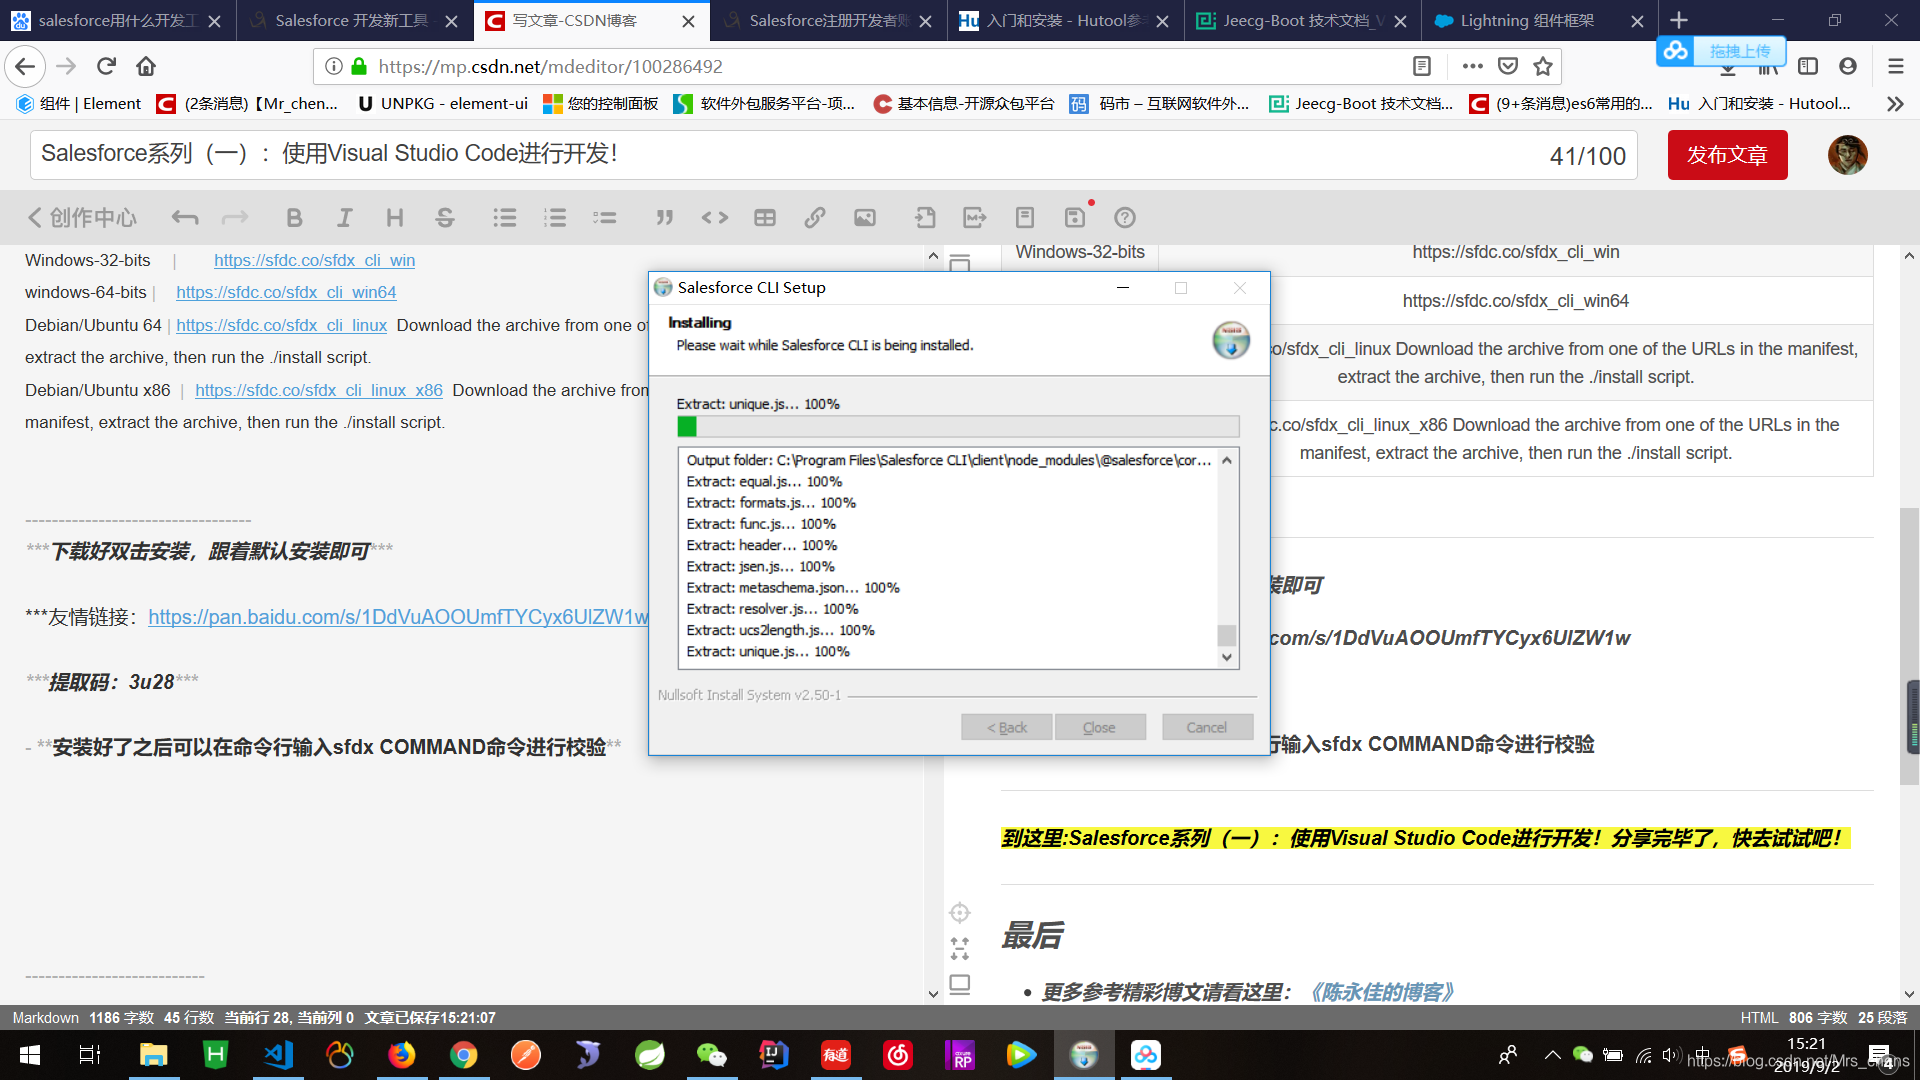Insert code block with angle-brackets icon

coord(715,218)
